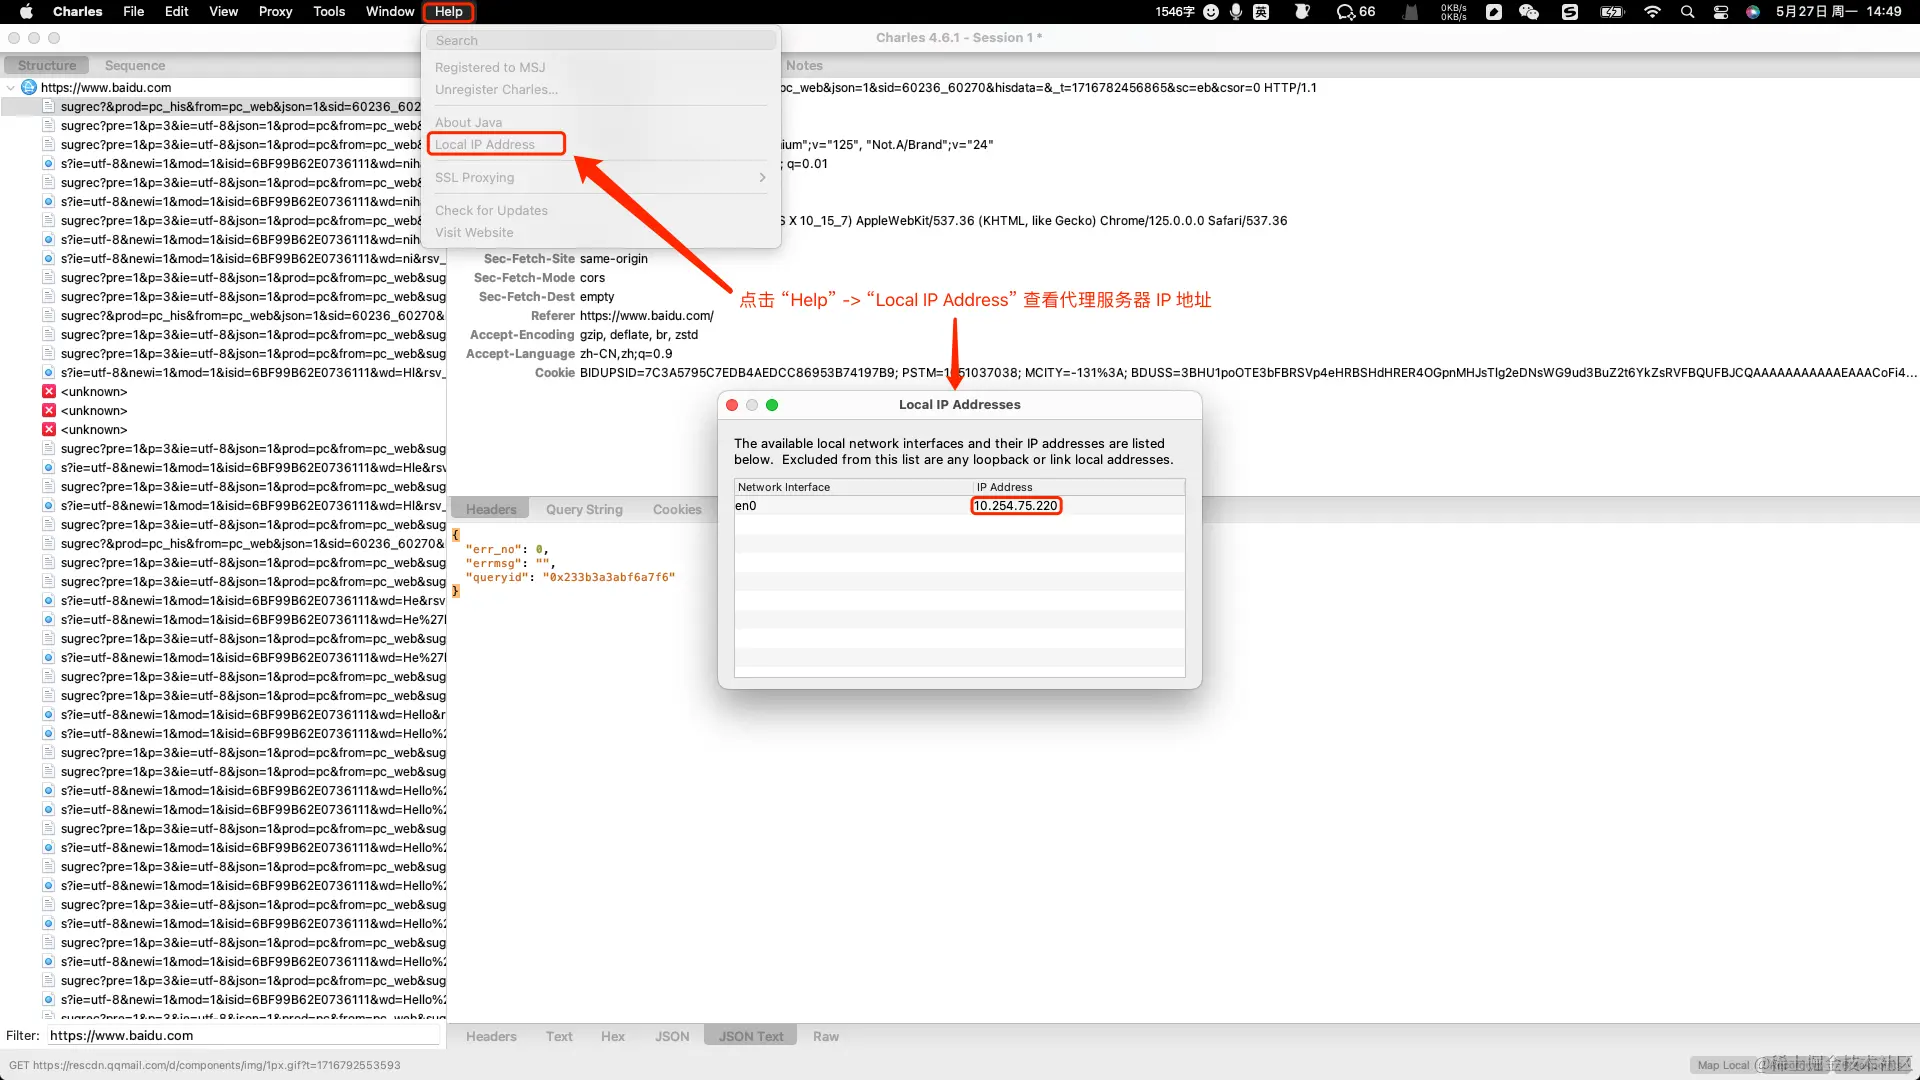This screenshot has width=1920, height=1080.
Task: Open WeChat from the menu bar
Action: click(x=1529, y=12)
